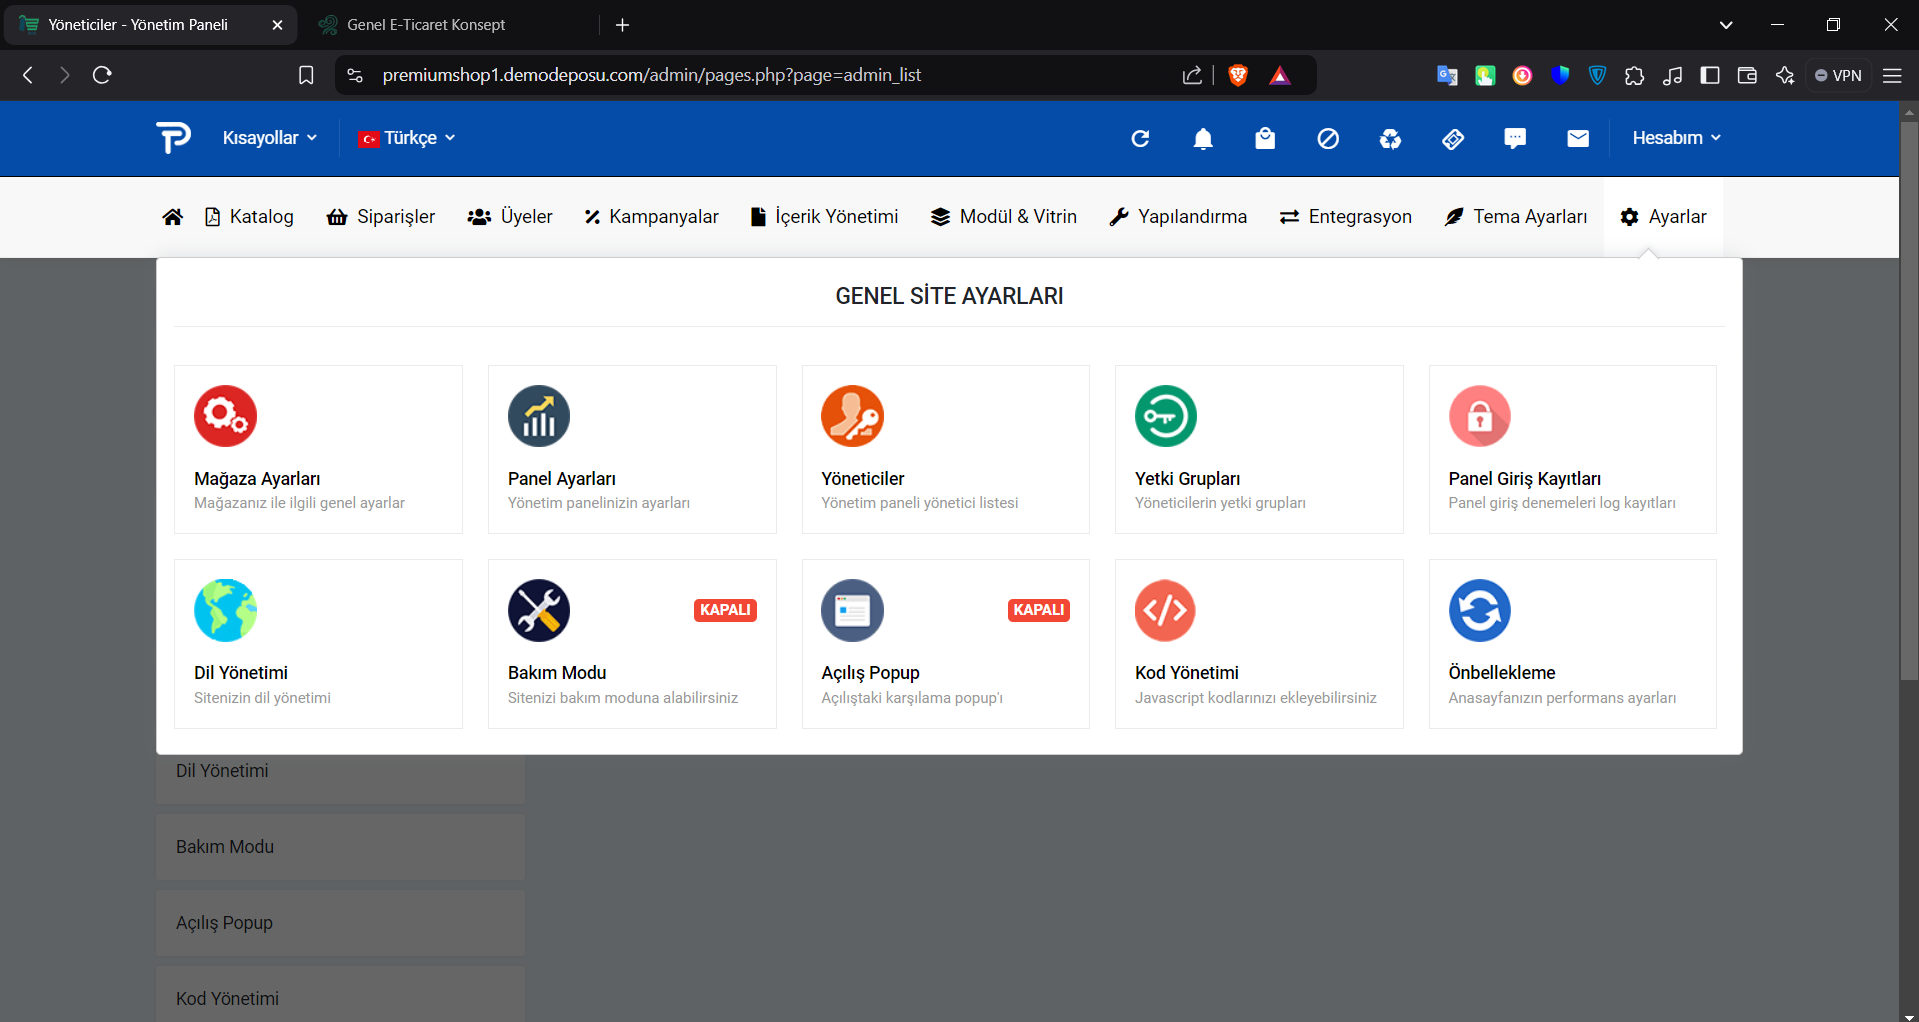Click the KAPALI badge on Bakım Modu
This screenshot has width=1919, height=1022.
pos(725,610)
